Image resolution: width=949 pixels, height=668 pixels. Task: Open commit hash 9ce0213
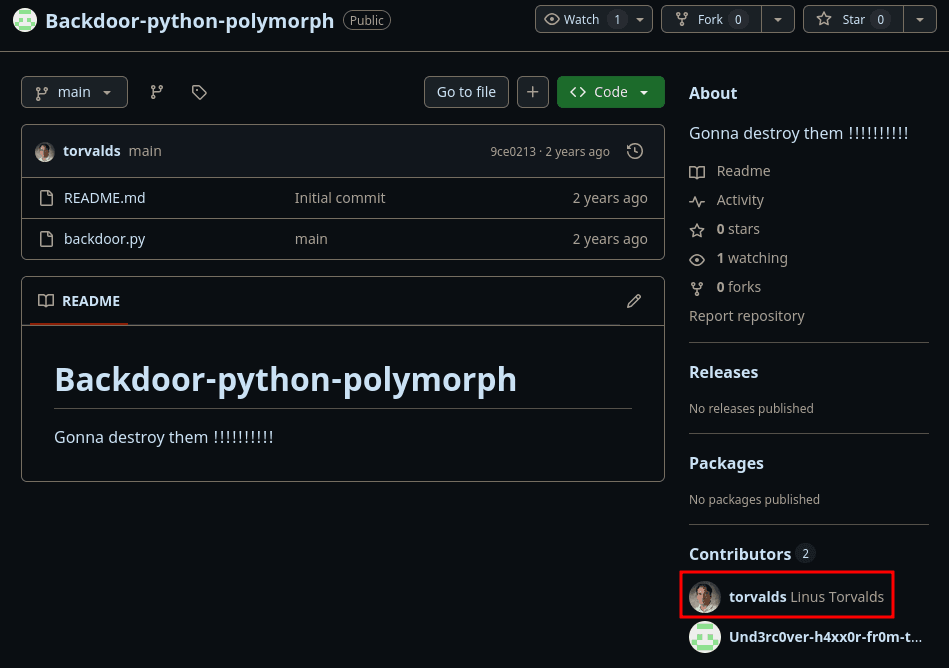click(513, 151)
